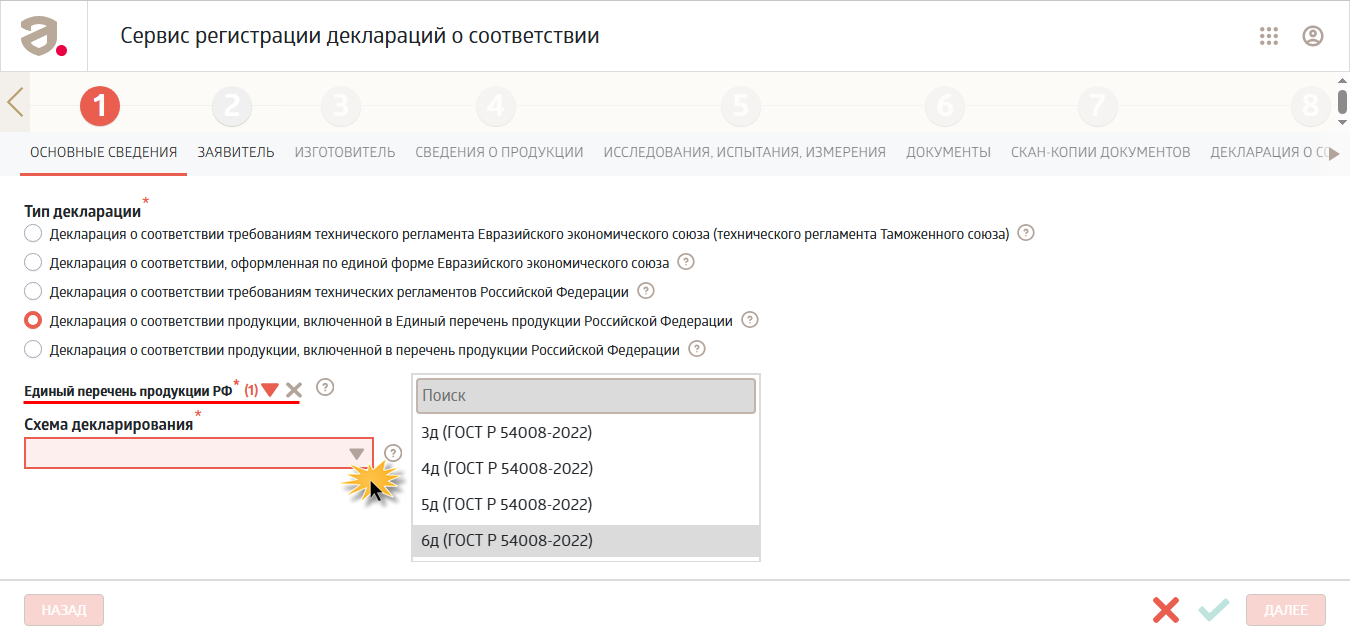Open the user profile icon
This screenshot has height=639, width=1350.
pos(1313,36)
